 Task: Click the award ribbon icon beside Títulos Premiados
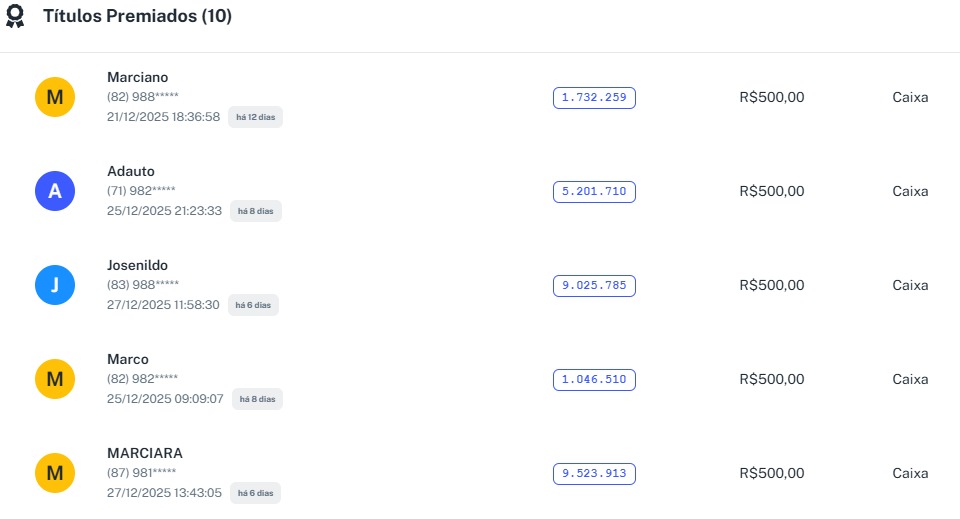[x=15, y=17]
